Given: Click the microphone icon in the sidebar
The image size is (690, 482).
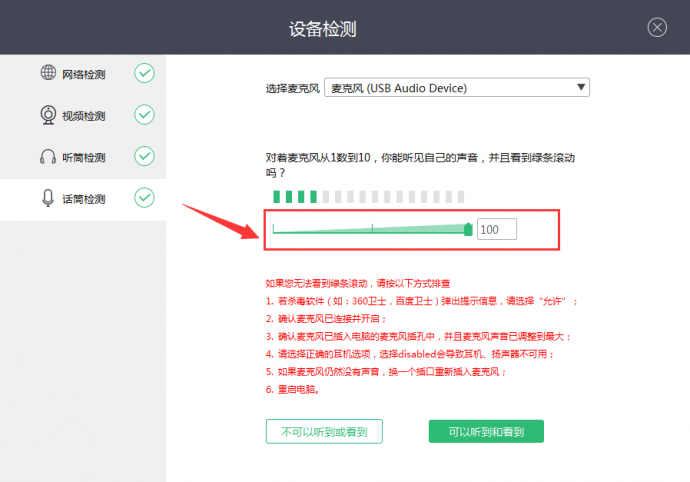Looking at the screenshot, I should [48, 197].
